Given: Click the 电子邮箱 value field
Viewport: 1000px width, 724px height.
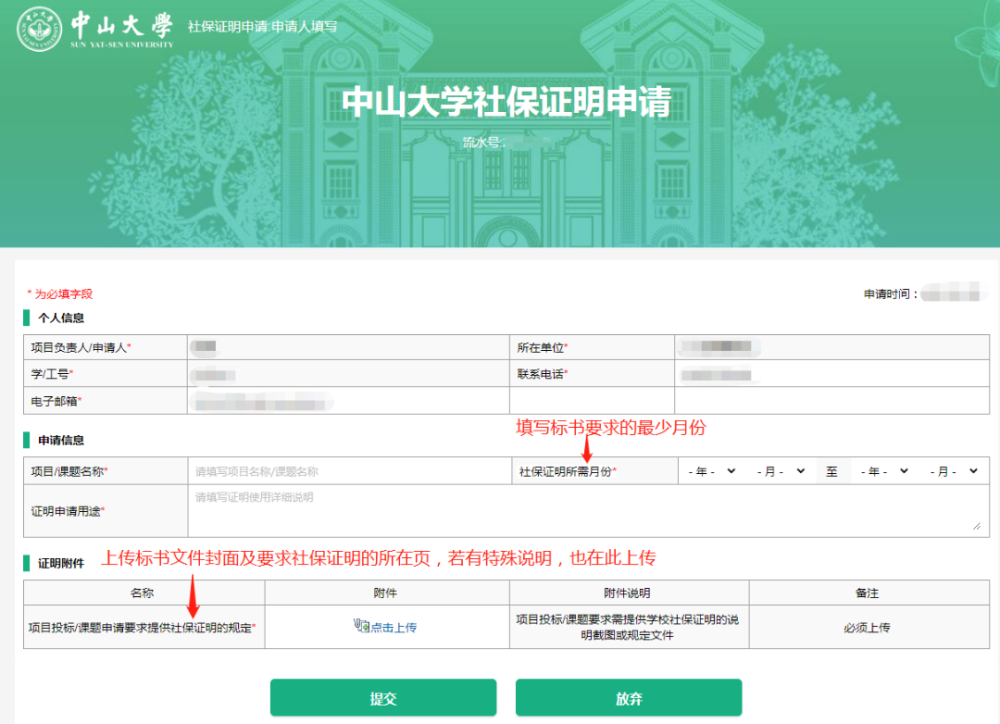Looking at the screenshot, I should [348, 401].
